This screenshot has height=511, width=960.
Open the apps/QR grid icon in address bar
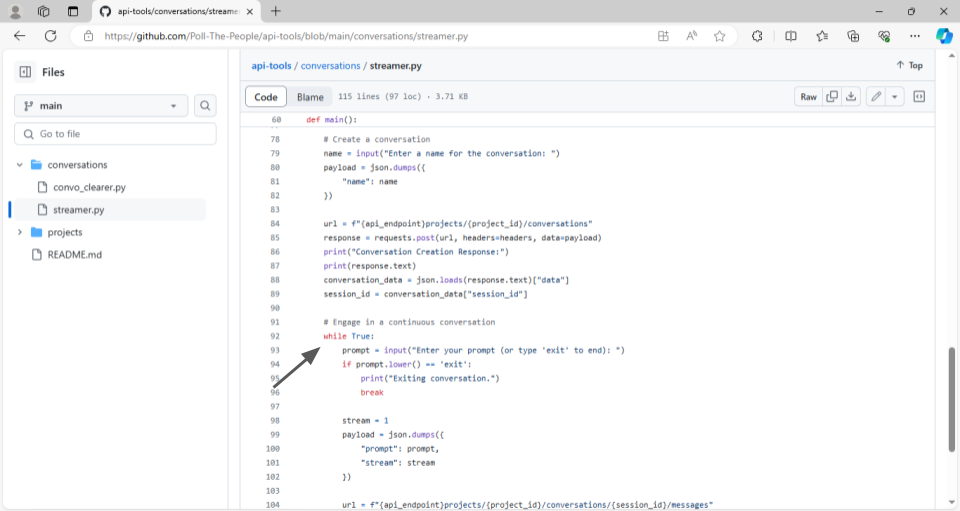[663, 36]
